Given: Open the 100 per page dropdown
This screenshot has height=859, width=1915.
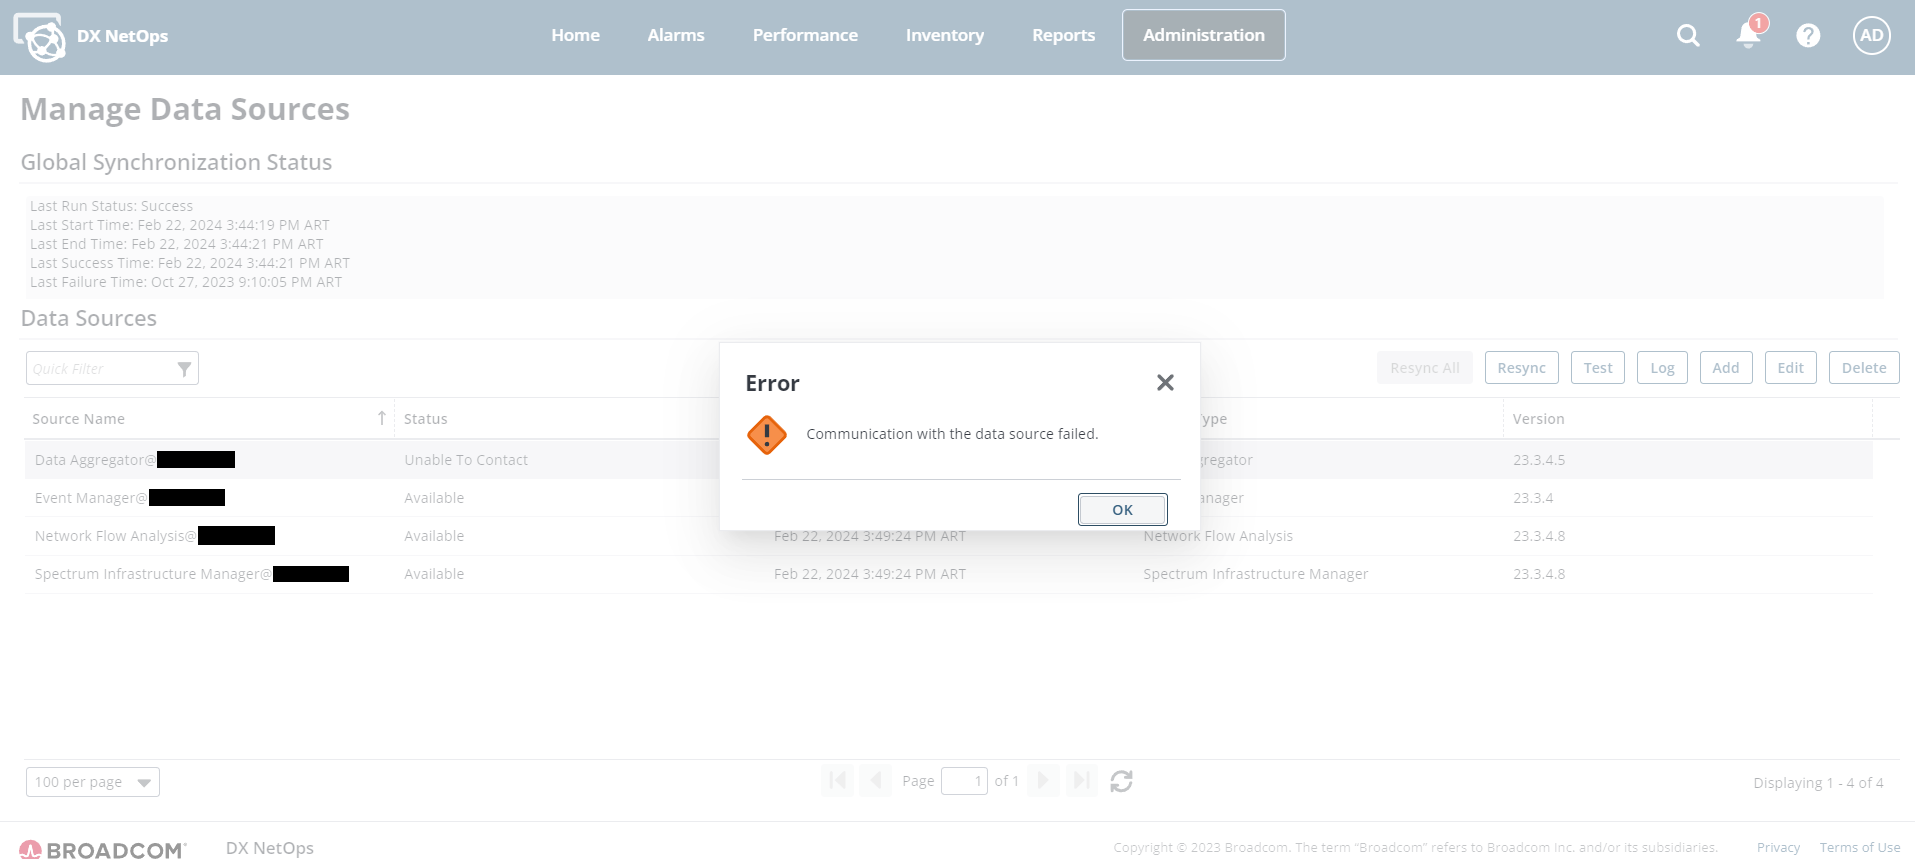Looking at the screenshot, I should (93, 782).
